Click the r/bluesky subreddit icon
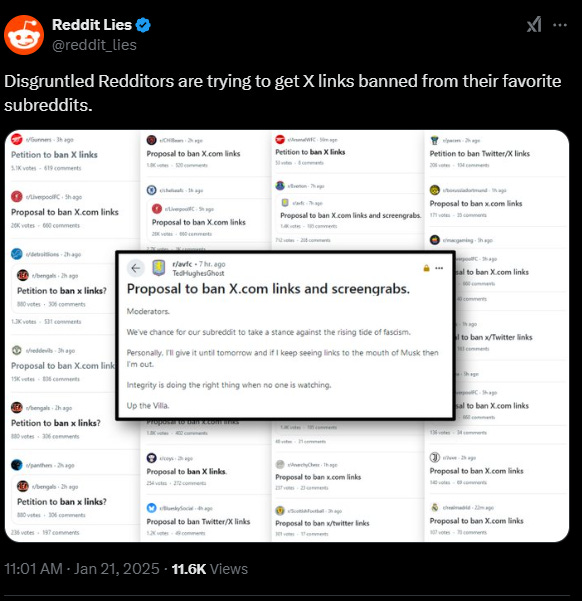 pyautogui.click(x=152, y=508)
